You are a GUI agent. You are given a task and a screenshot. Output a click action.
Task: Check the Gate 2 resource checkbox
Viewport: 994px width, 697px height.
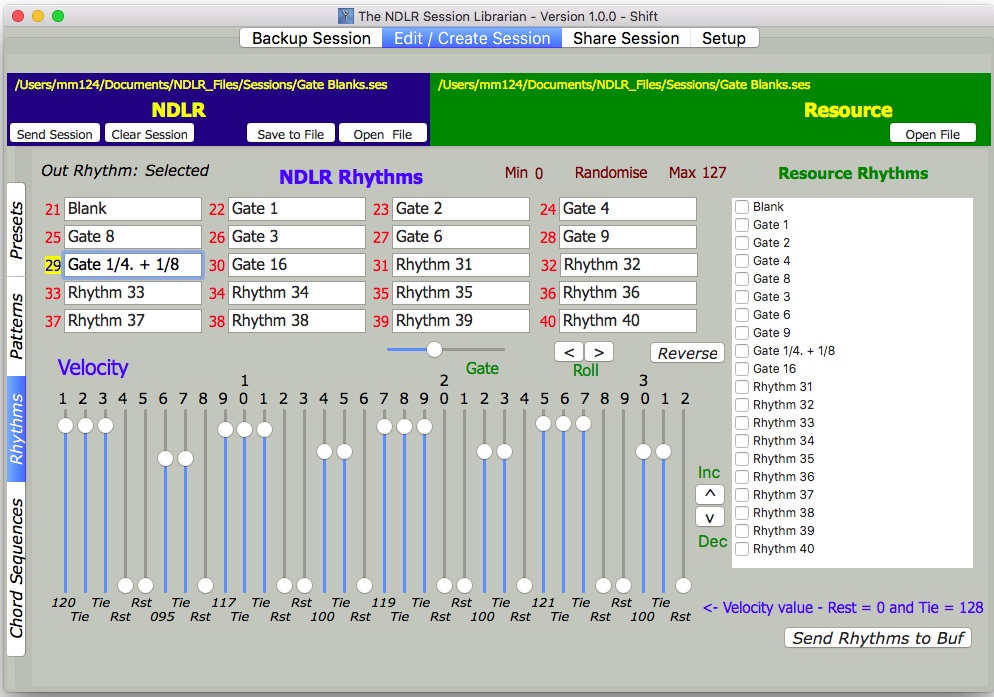coord(742,243)
